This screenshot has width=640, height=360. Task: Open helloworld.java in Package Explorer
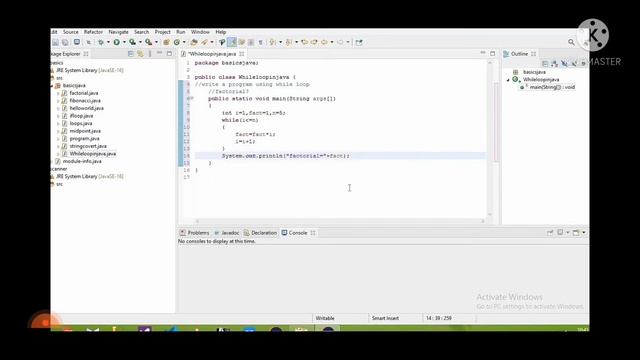[87, 108]
